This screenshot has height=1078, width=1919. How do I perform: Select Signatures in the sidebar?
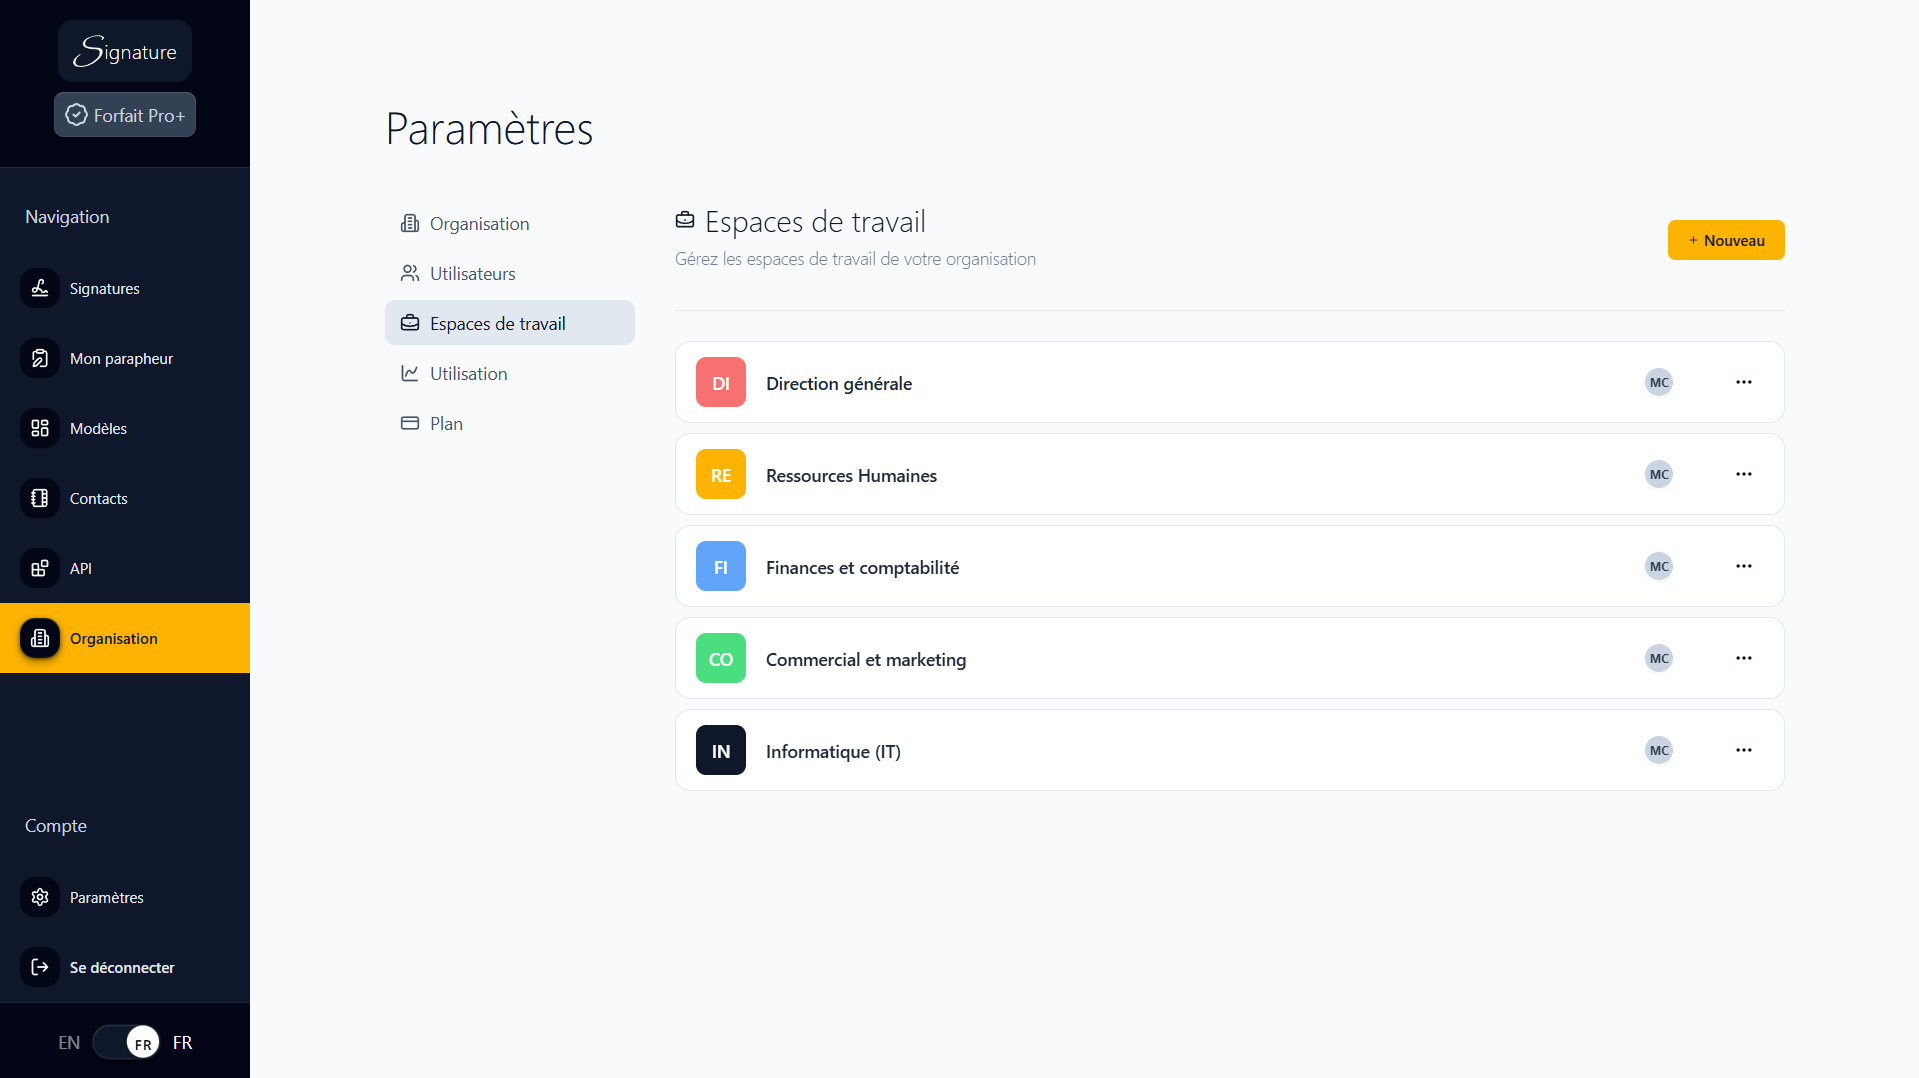click(39, 288)
